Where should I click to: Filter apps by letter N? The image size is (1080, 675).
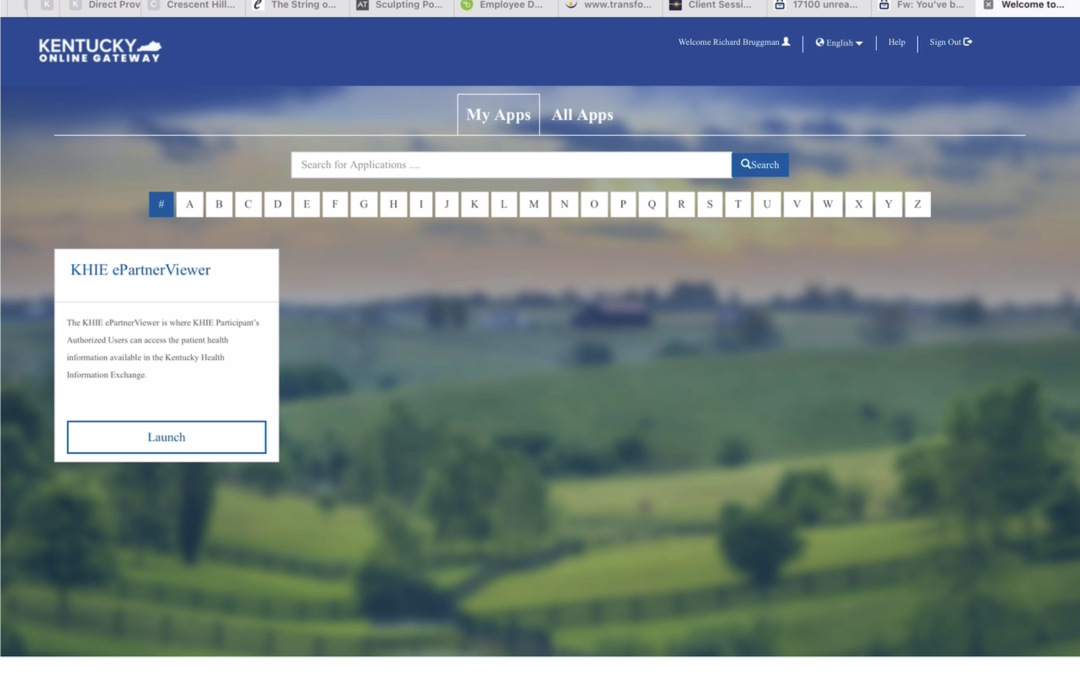[564, 204]
